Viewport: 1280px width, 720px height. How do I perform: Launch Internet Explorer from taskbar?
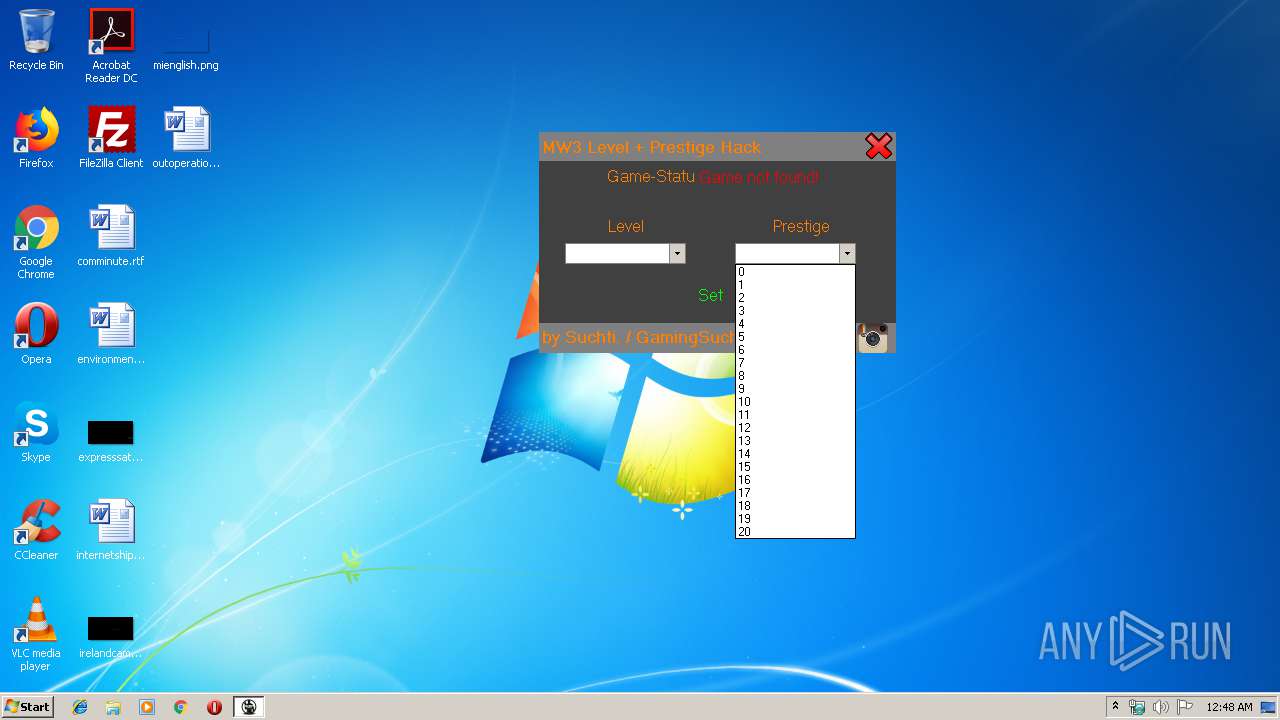(x=80, y=707)
